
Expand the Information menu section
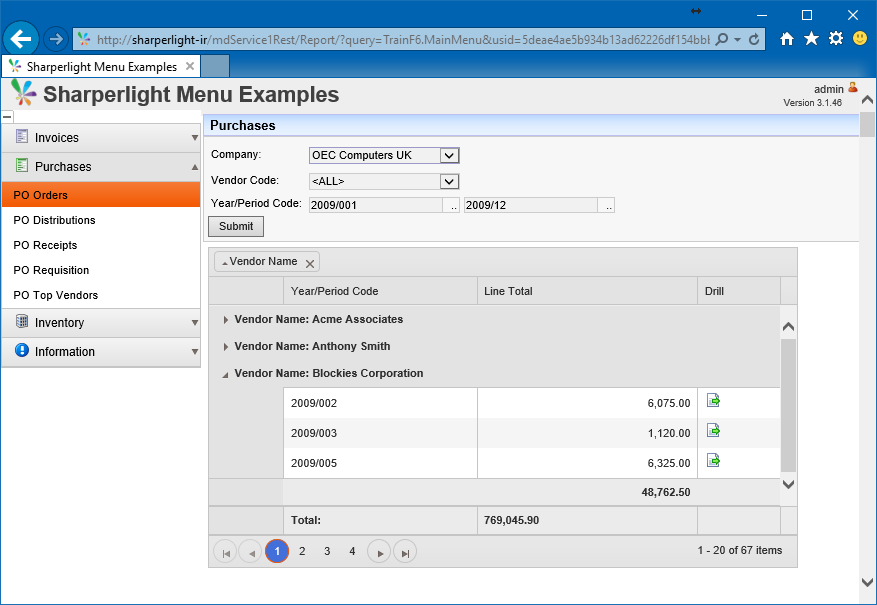(x=101, y=352)
